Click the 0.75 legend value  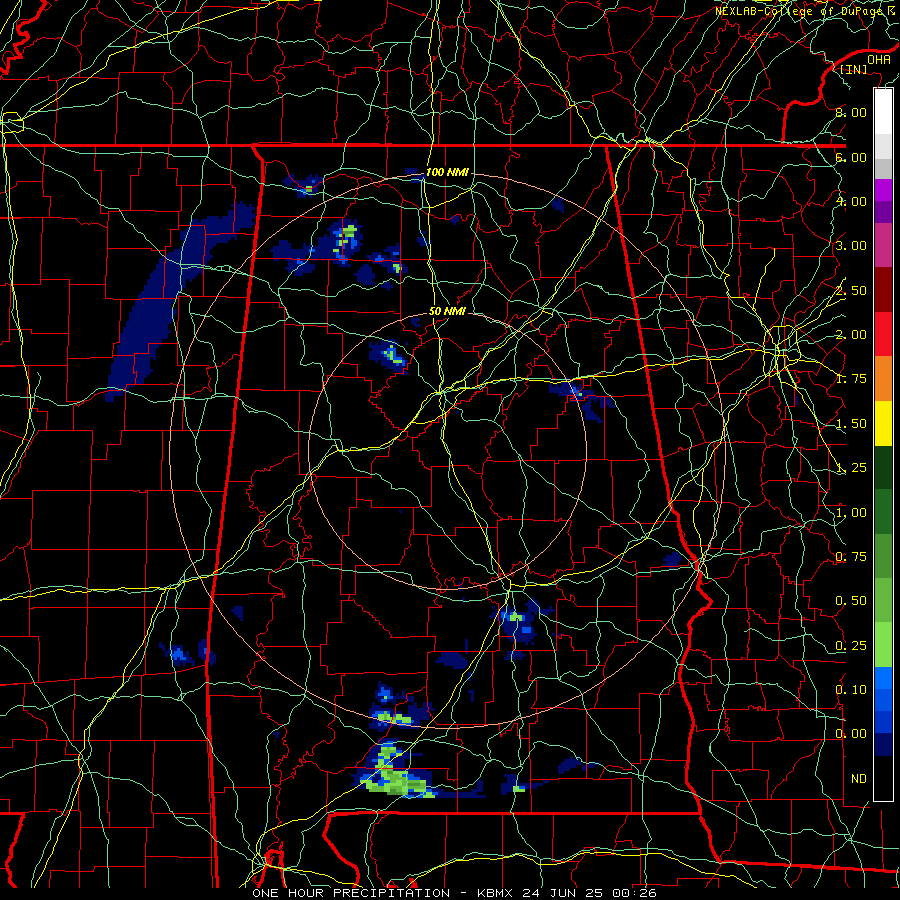(851, 557)
